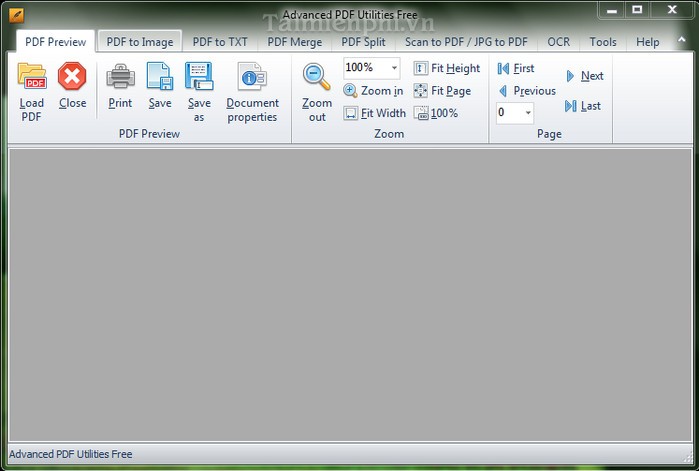
Task: Reset zoom with the 100% button
Action: pos(436,113)
